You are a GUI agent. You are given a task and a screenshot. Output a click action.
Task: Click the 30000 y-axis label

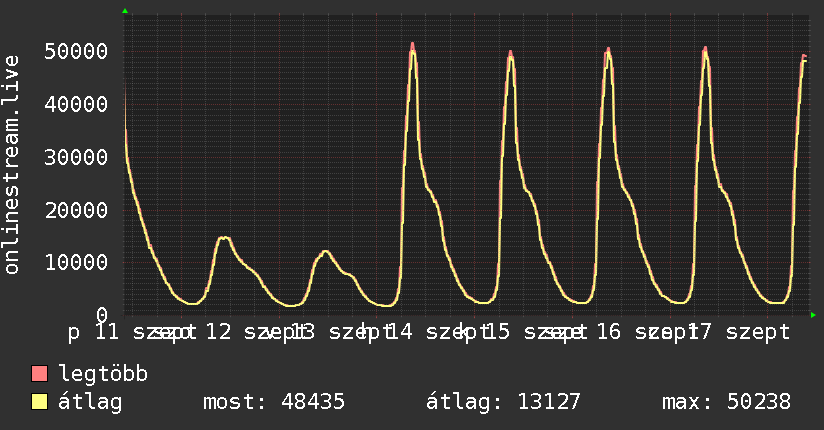point(76,157)
